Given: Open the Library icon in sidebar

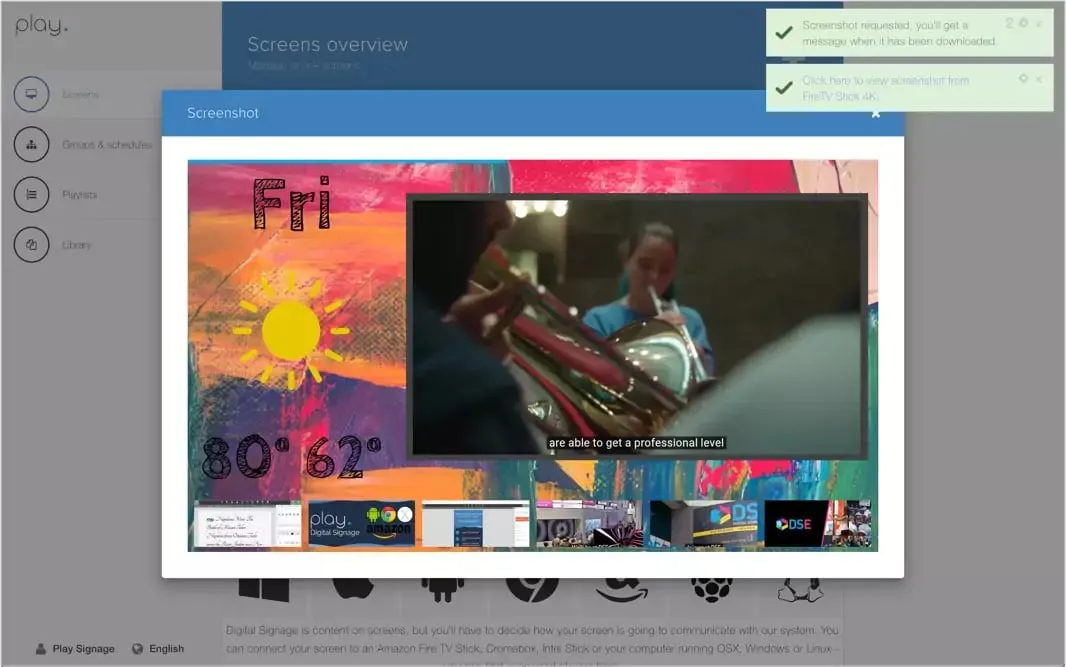Looking at the screenshot, I should pos(31,245).
